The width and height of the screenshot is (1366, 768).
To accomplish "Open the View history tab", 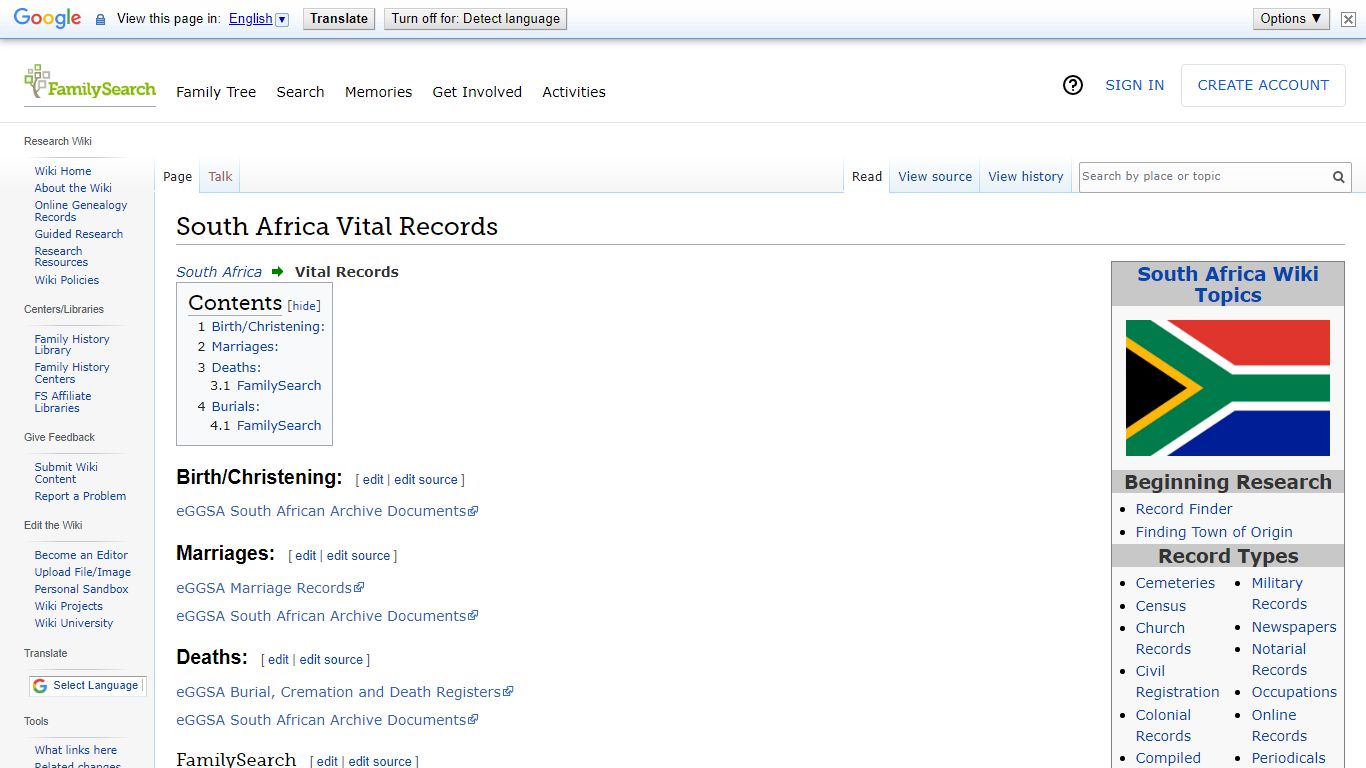I will coord(1026,177).
